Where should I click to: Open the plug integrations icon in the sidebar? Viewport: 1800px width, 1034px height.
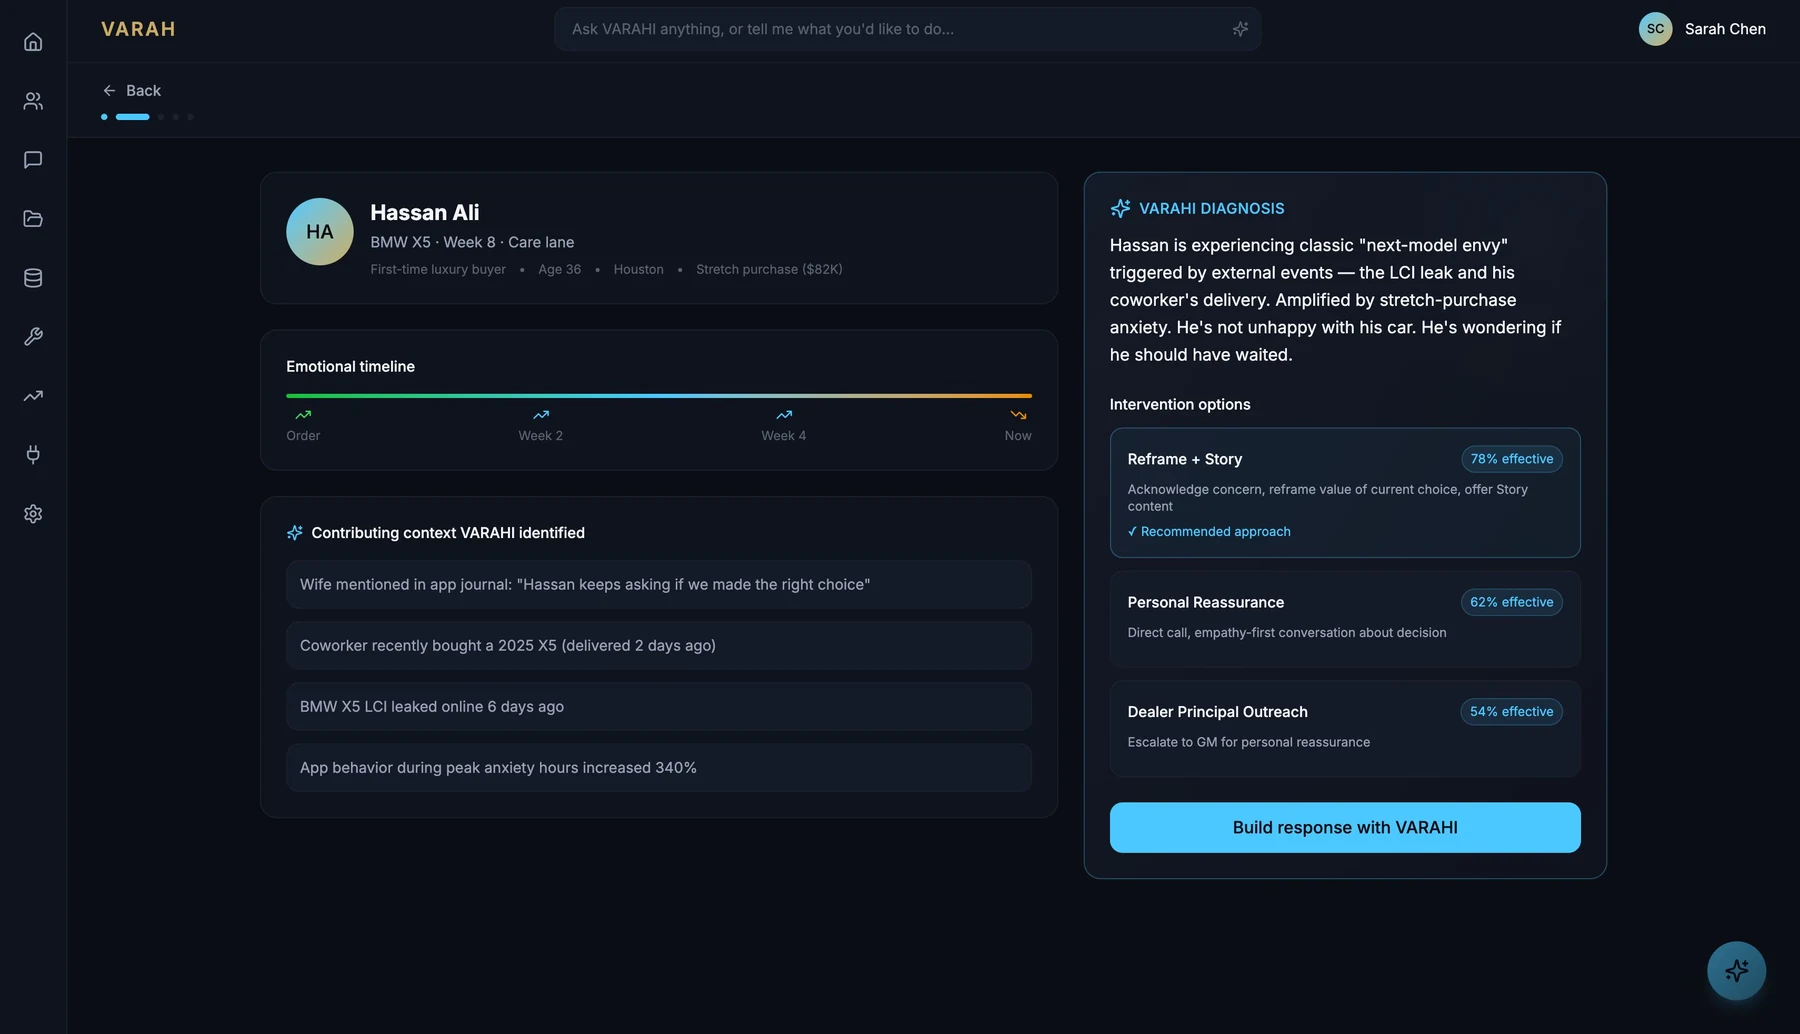click(33, 455)
